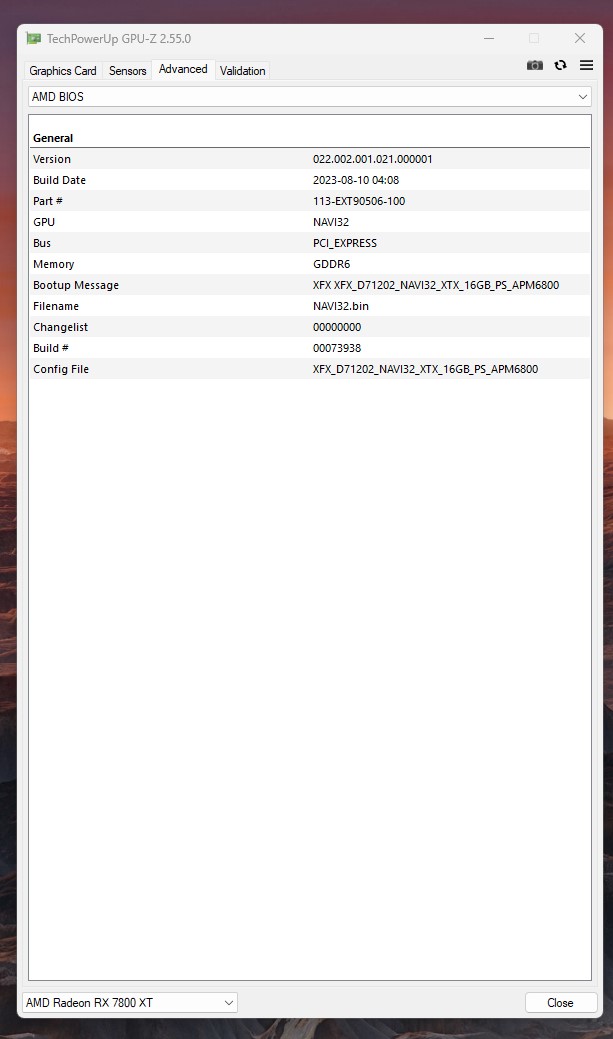Open the Validation tab
Image resolution: width=613 pixels, height=1039 pixels.
(x=243, y=71)
